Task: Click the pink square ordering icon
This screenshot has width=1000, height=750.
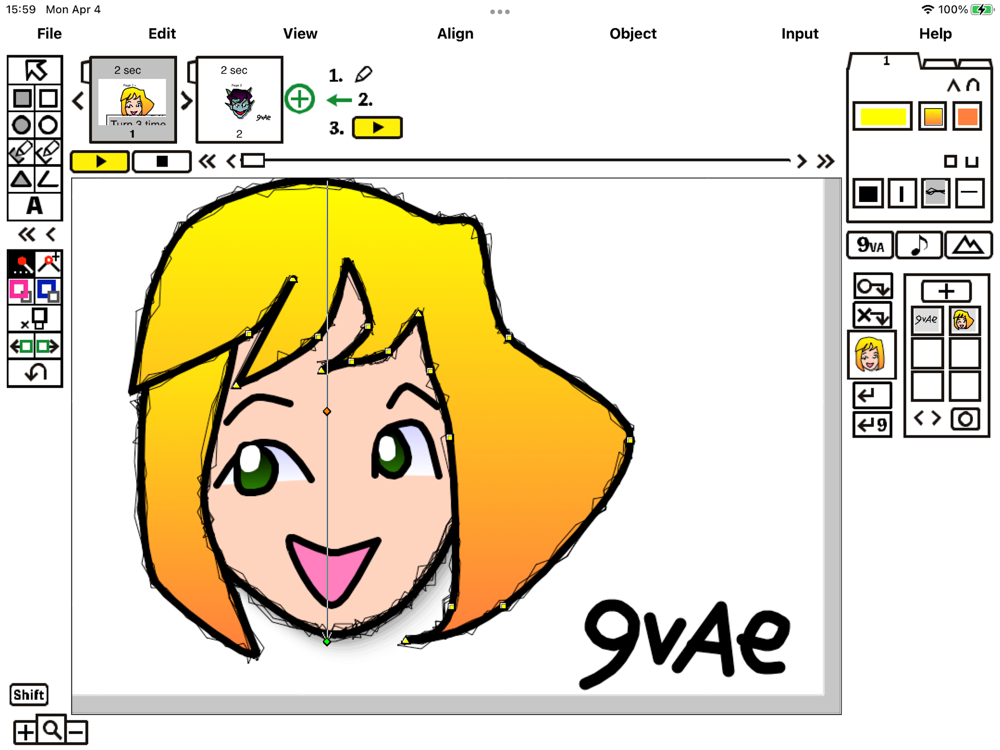Action: click(x=22, y=291)
